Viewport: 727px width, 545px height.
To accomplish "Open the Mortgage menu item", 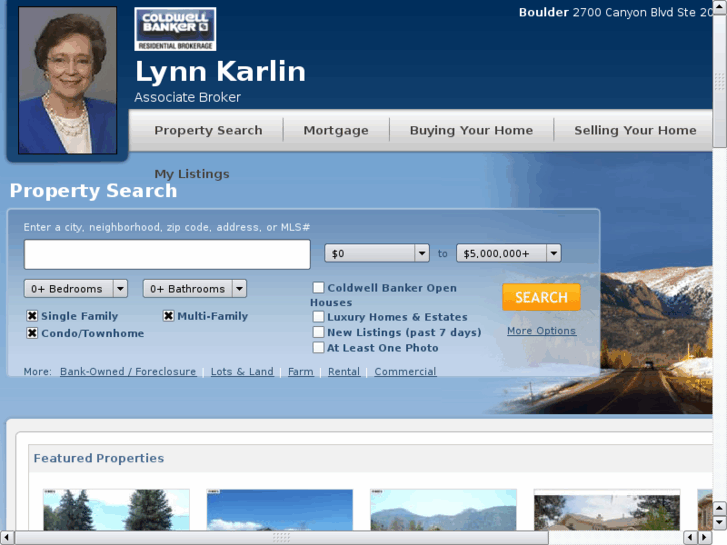I will pos(336,130).
